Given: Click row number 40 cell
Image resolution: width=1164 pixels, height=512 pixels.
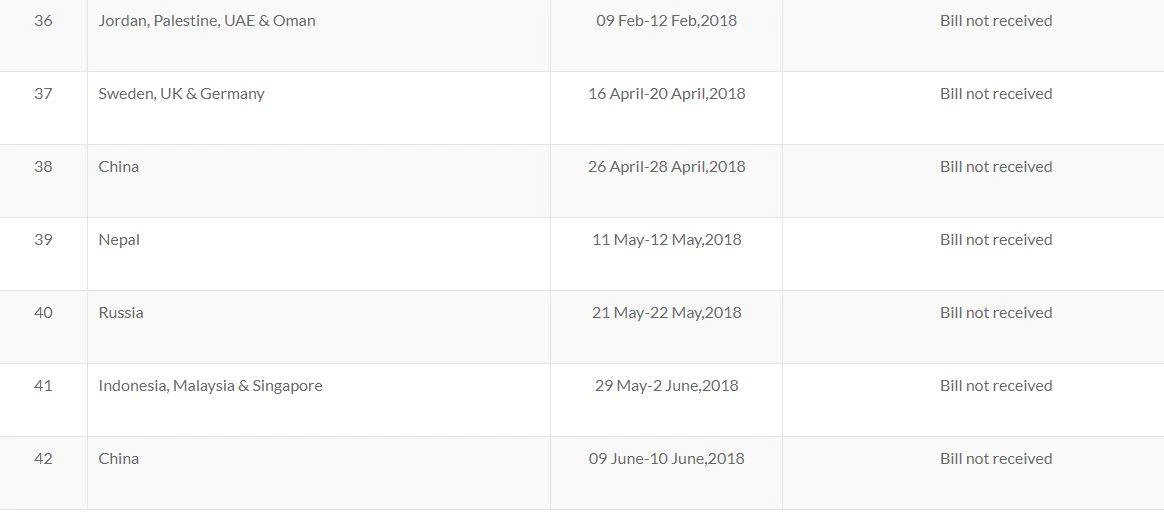Looking at the screenshot, I should [x=43, y=312].
